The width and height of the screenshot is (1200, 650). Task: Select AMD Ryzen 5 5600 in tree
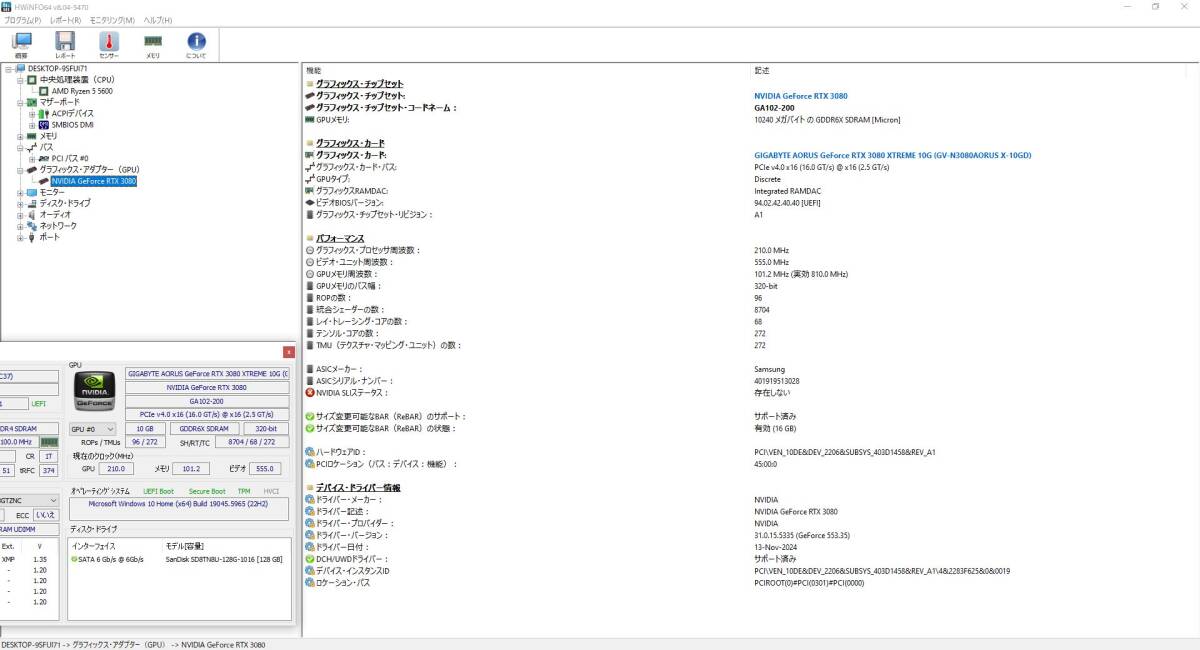click(x=81, y=91)
